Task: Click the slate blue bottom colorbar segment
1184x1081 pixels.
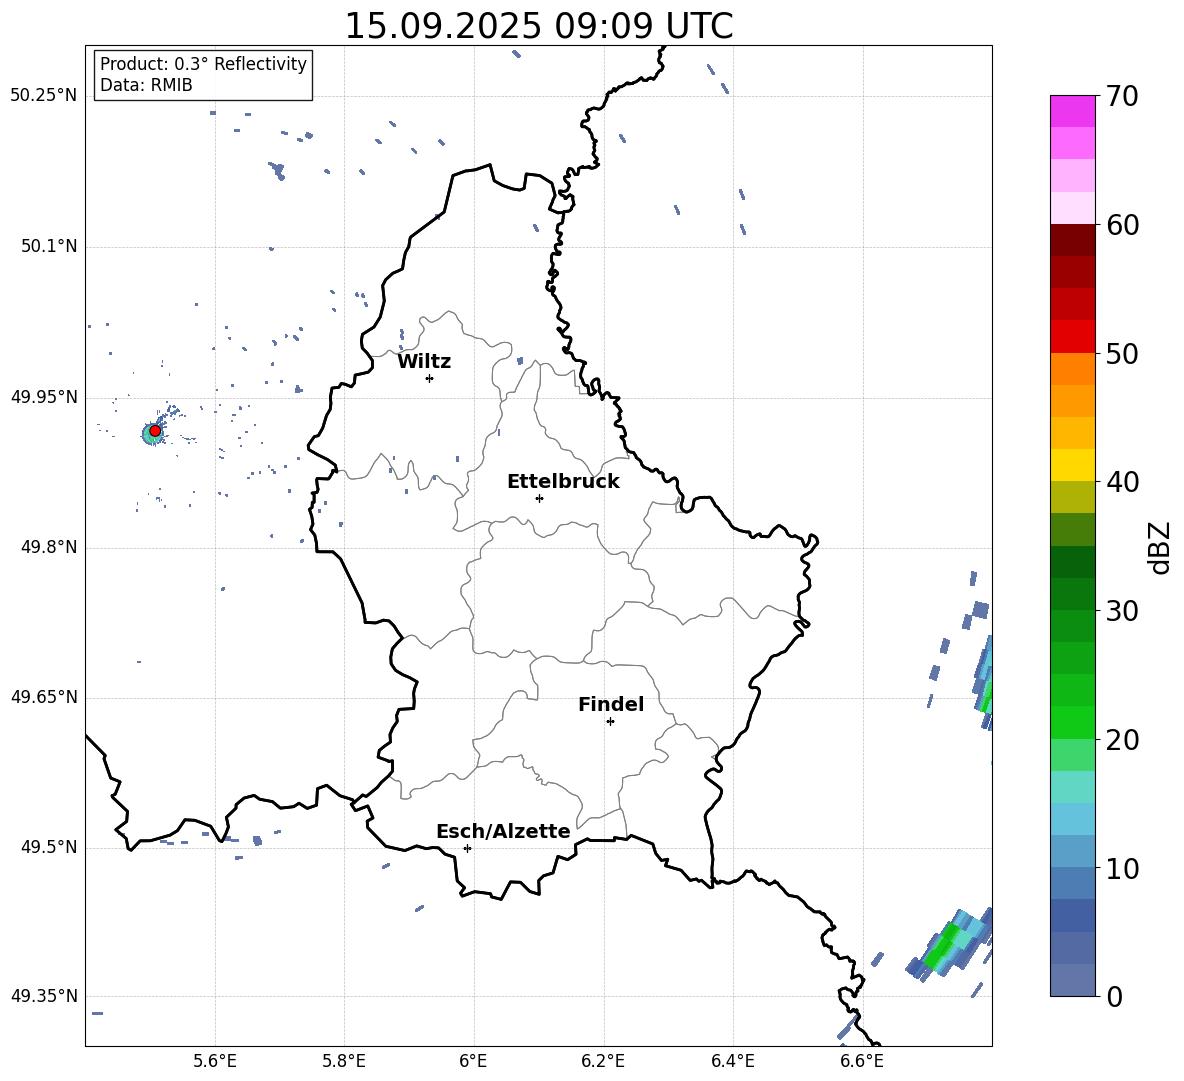Action: click(x=1072, y=980)
